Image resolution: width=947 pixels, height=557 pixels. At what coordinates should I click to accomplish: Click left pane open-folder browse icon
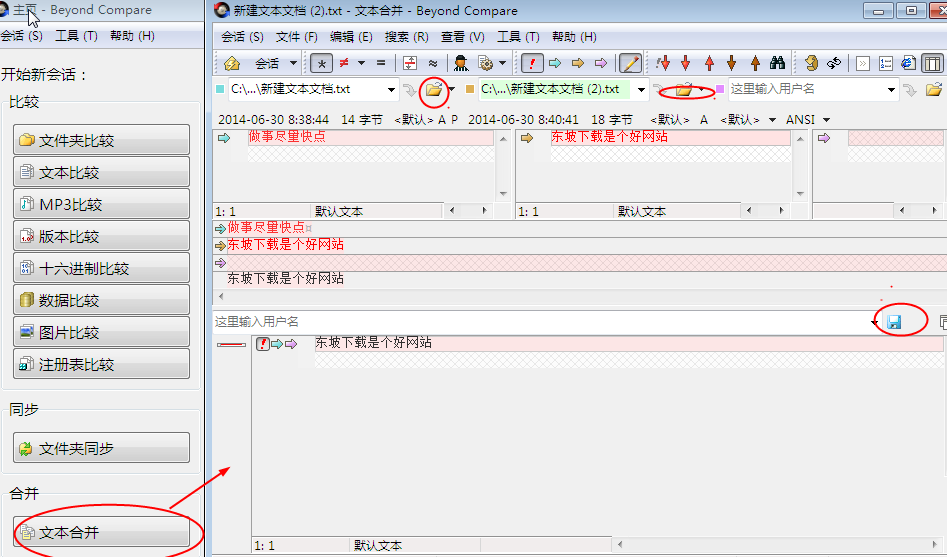point(434,90)
